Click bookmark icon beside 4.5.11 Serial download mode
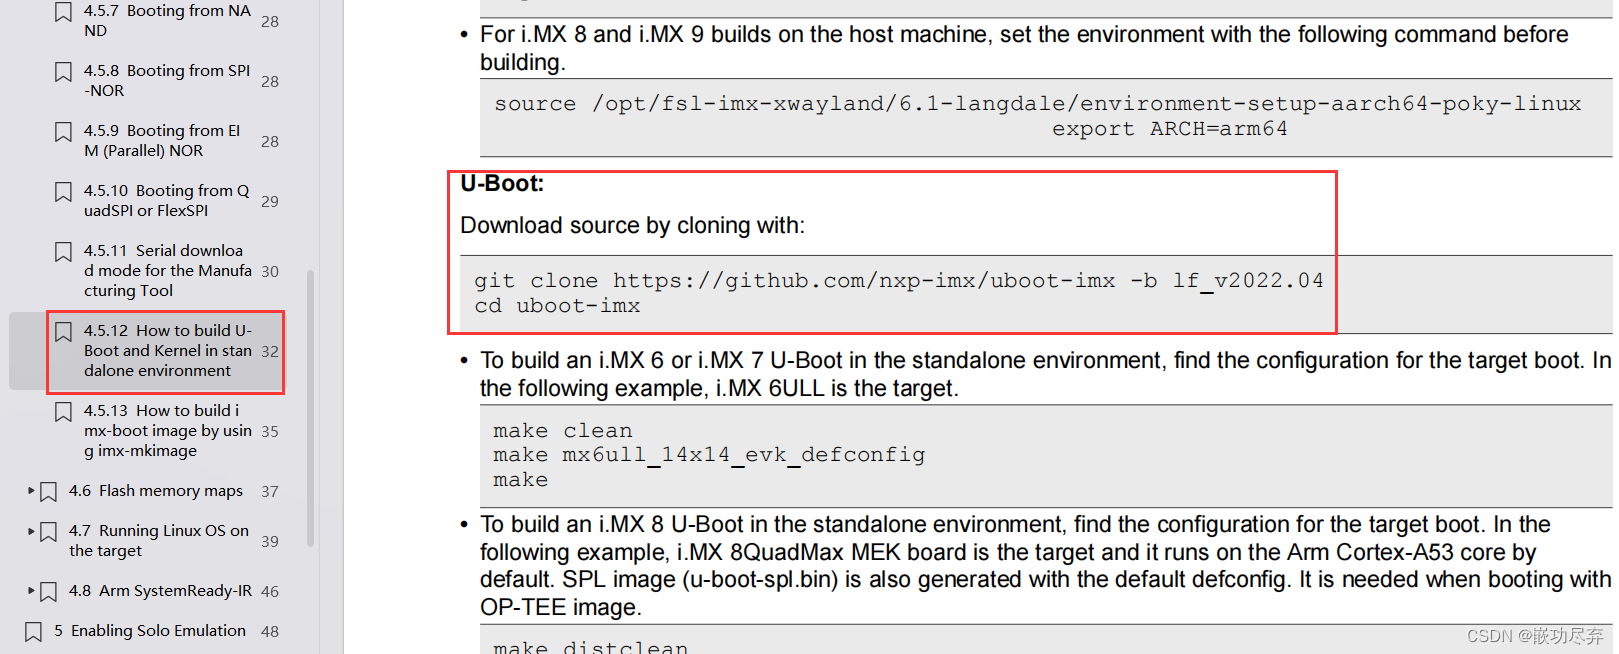 click(62, 252)
